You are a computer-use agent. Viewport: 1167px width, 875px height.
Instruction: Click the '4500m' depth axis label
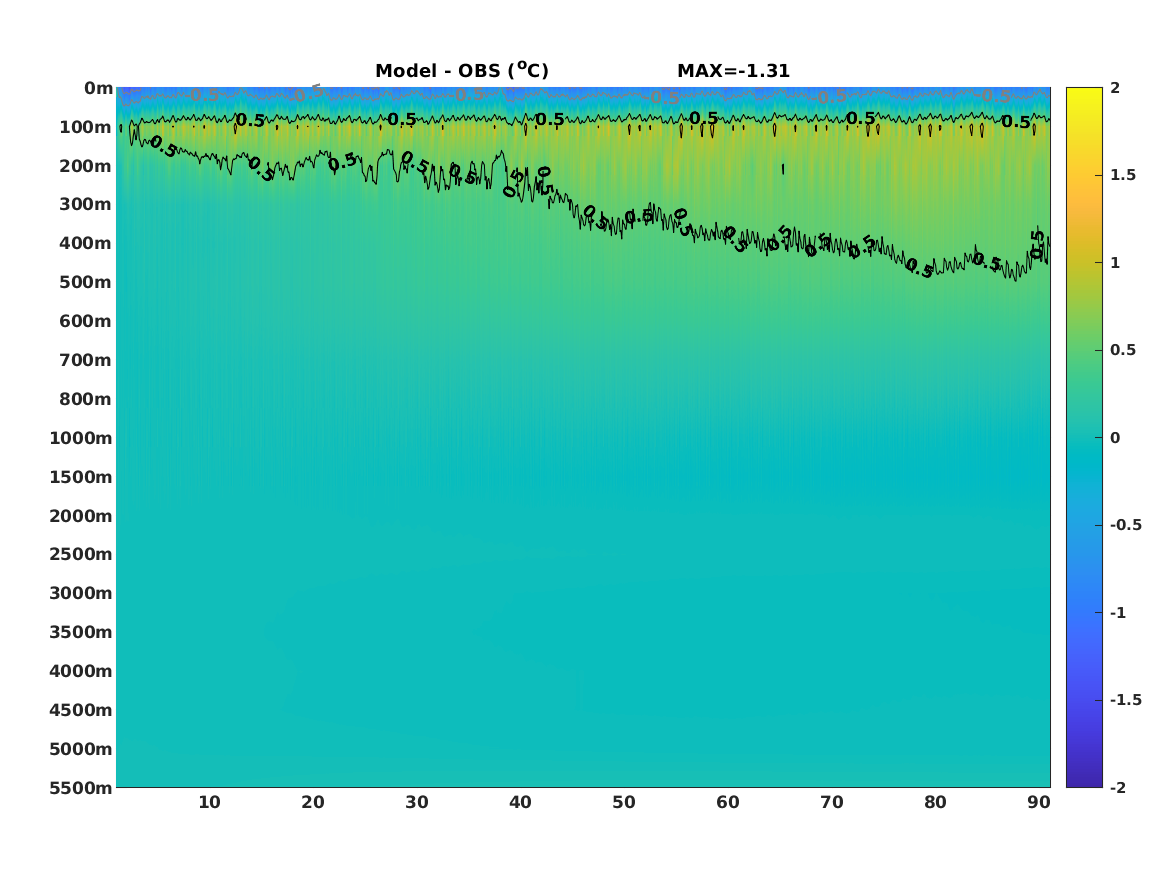pos(81,711)
